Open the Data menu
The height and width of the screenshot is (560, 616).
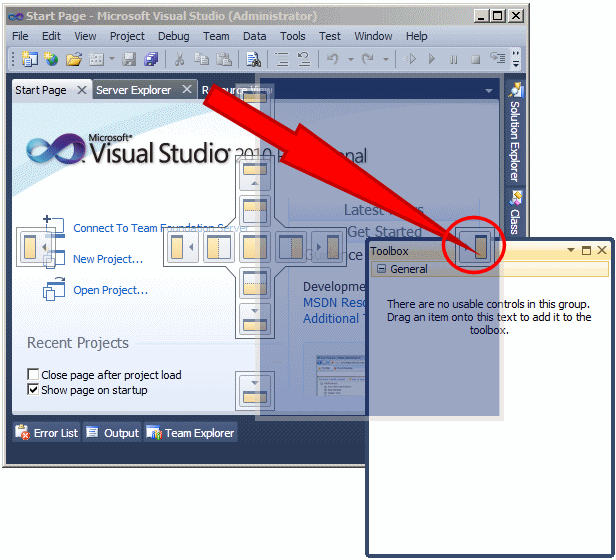click(255, 36)
